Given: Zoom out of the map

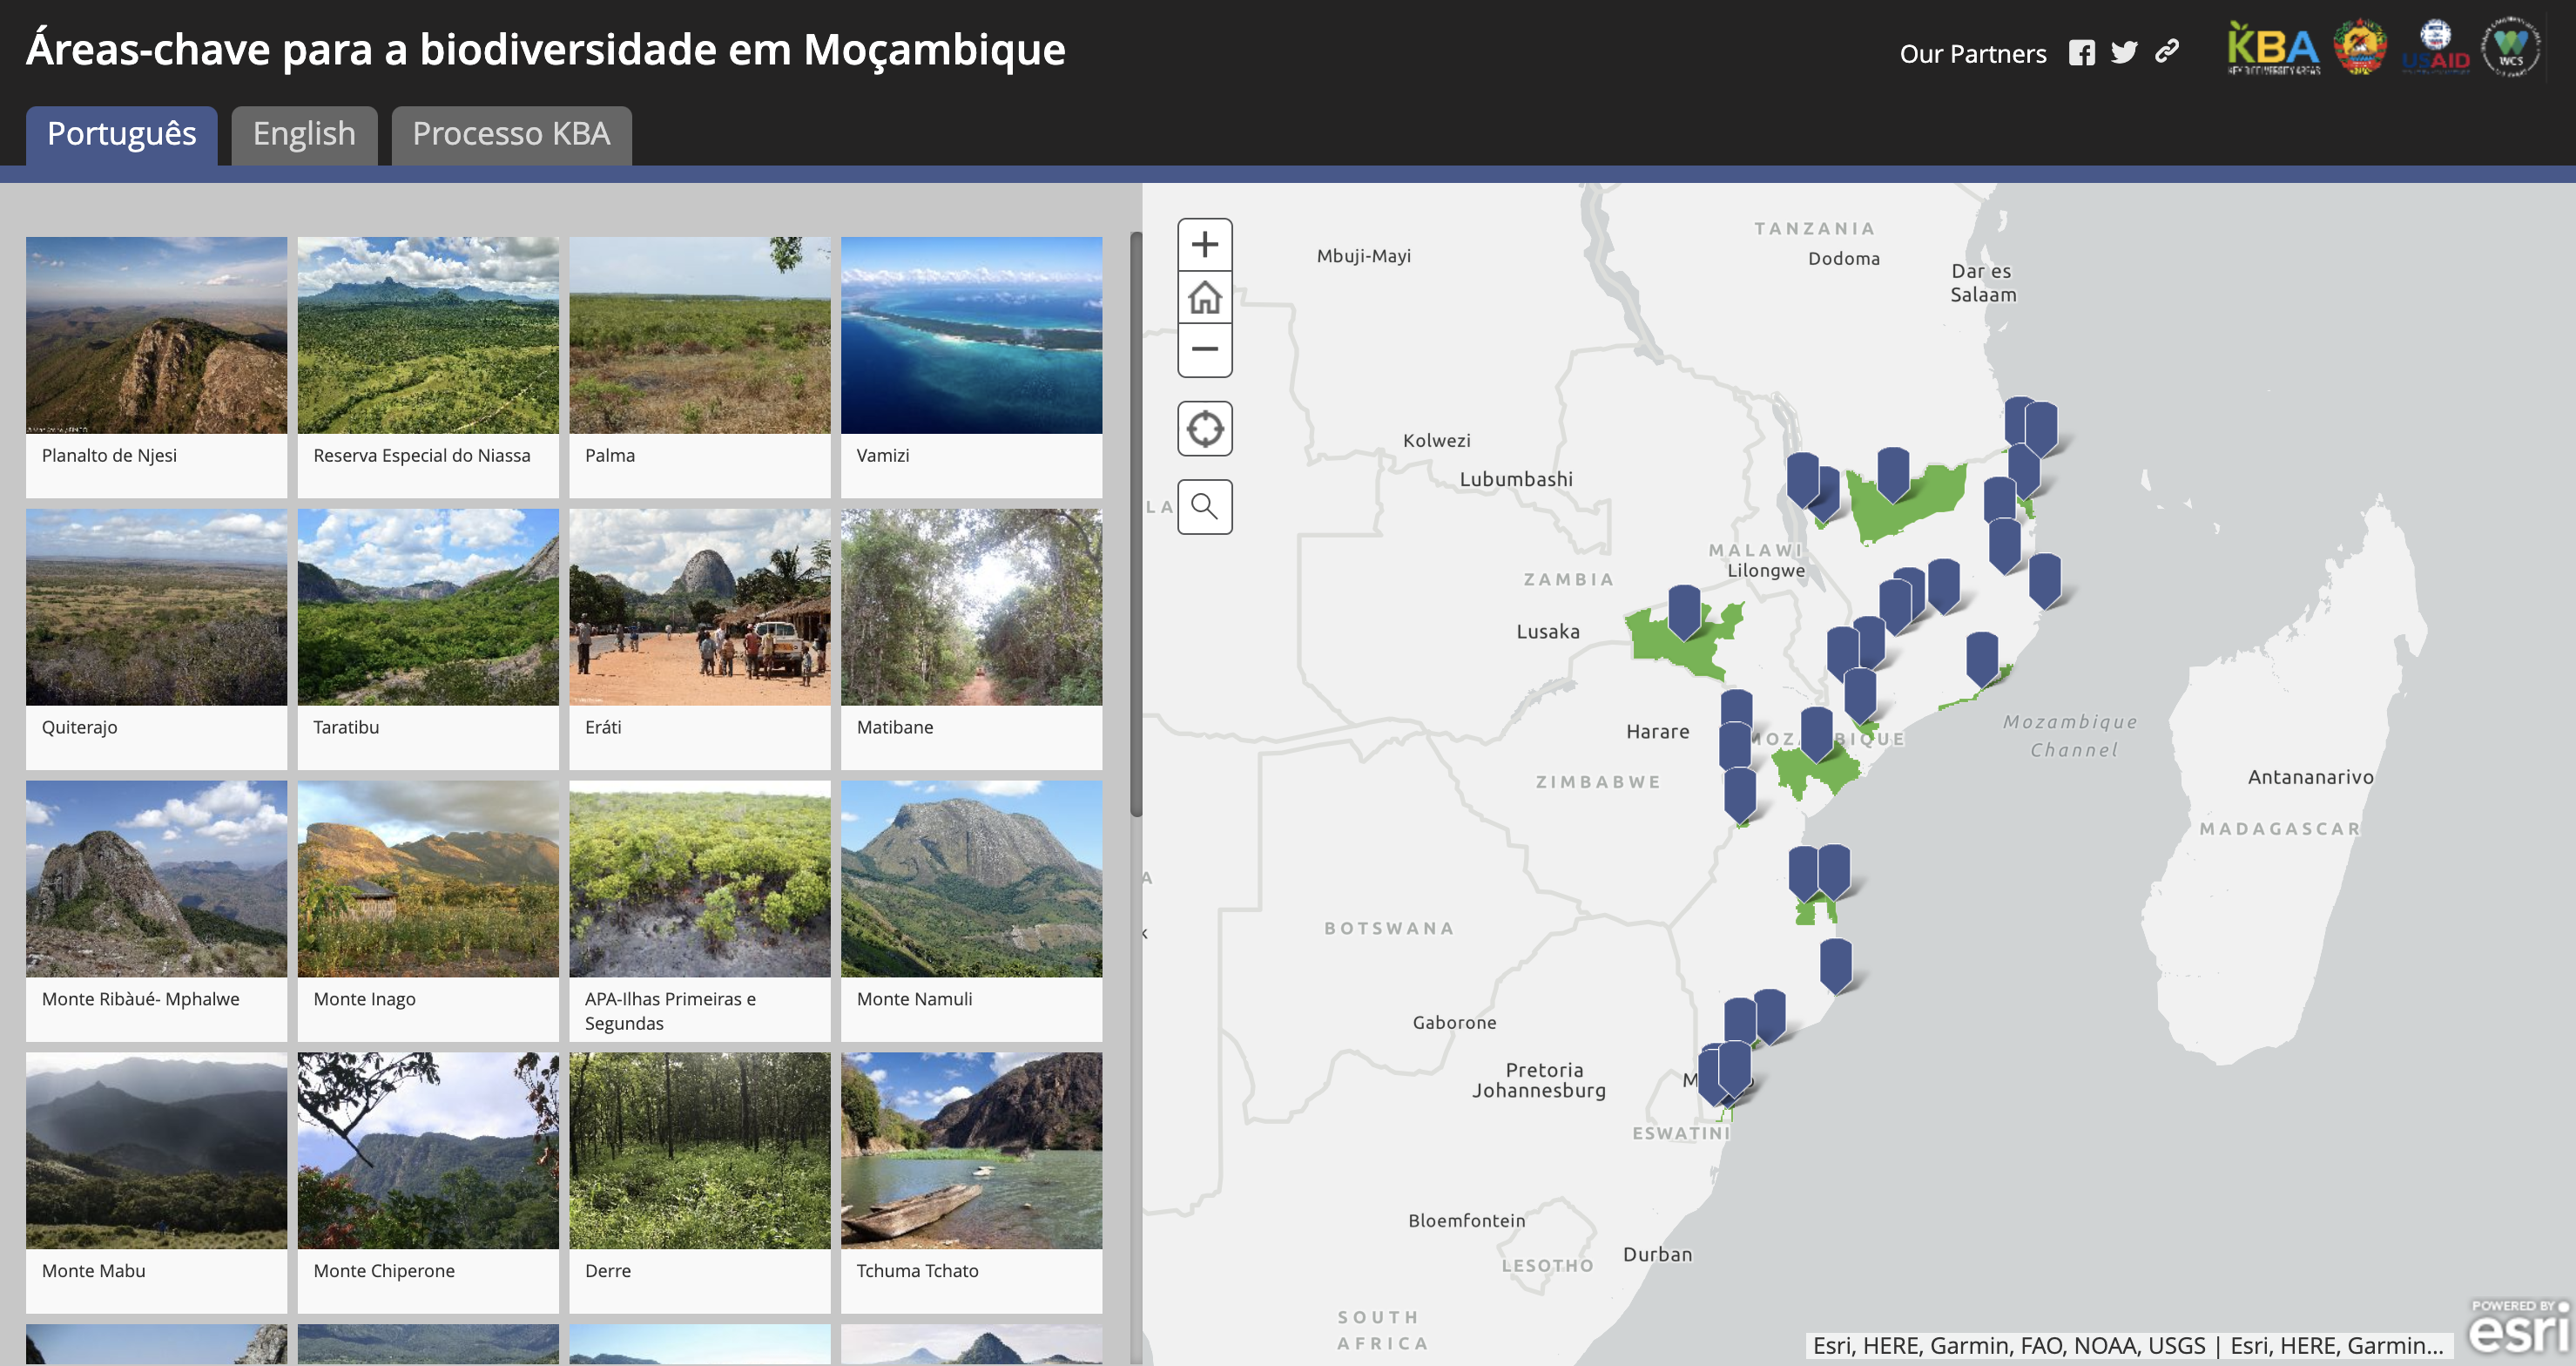Looking at the screenshot, I should tap(1204, 350).
